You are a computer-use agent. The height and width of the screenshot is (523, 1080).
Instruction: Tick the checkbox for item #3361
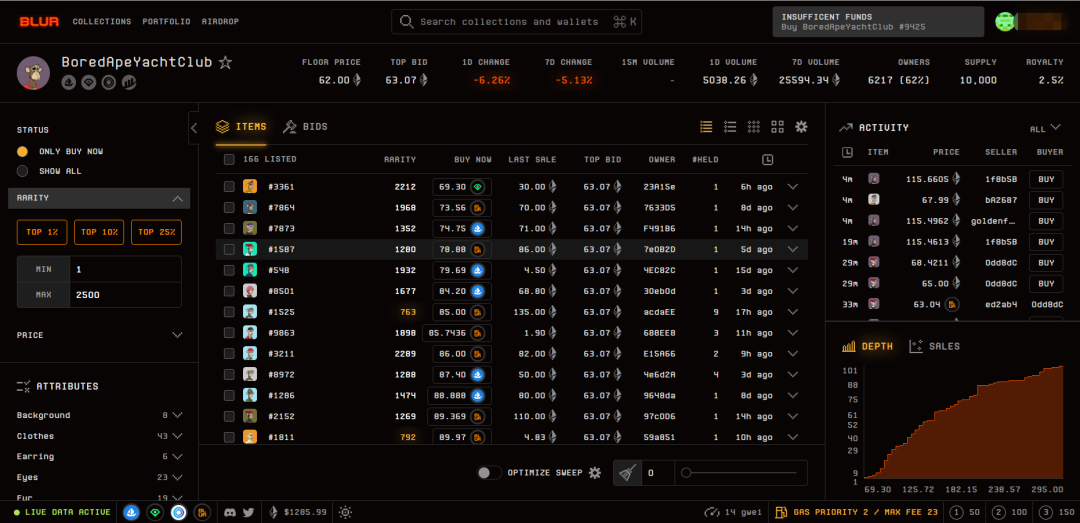pos(229,187)
